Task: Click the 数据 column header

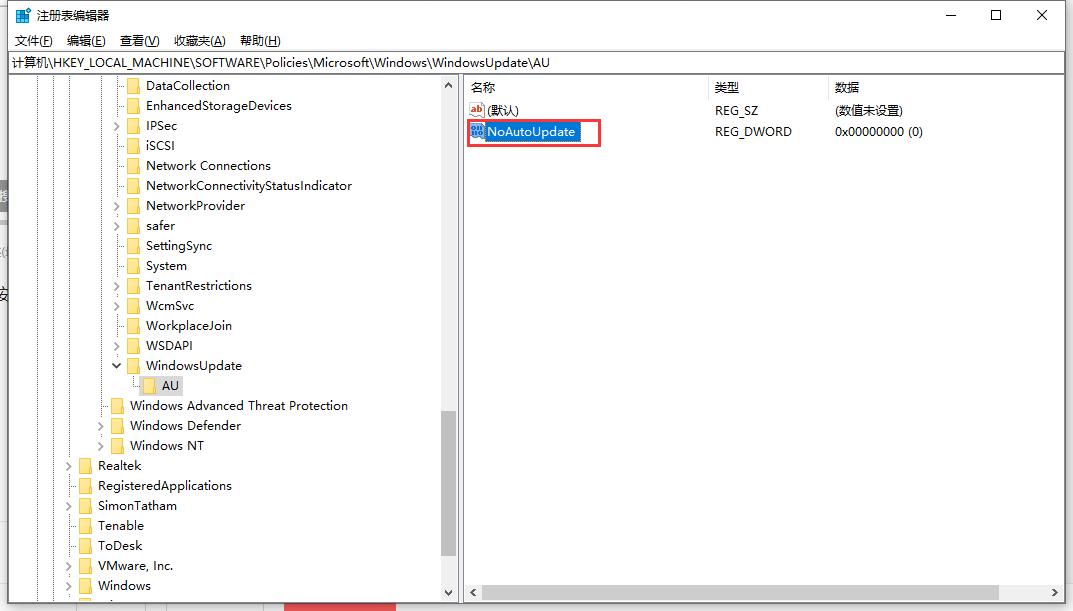Action: pos(944,88)
